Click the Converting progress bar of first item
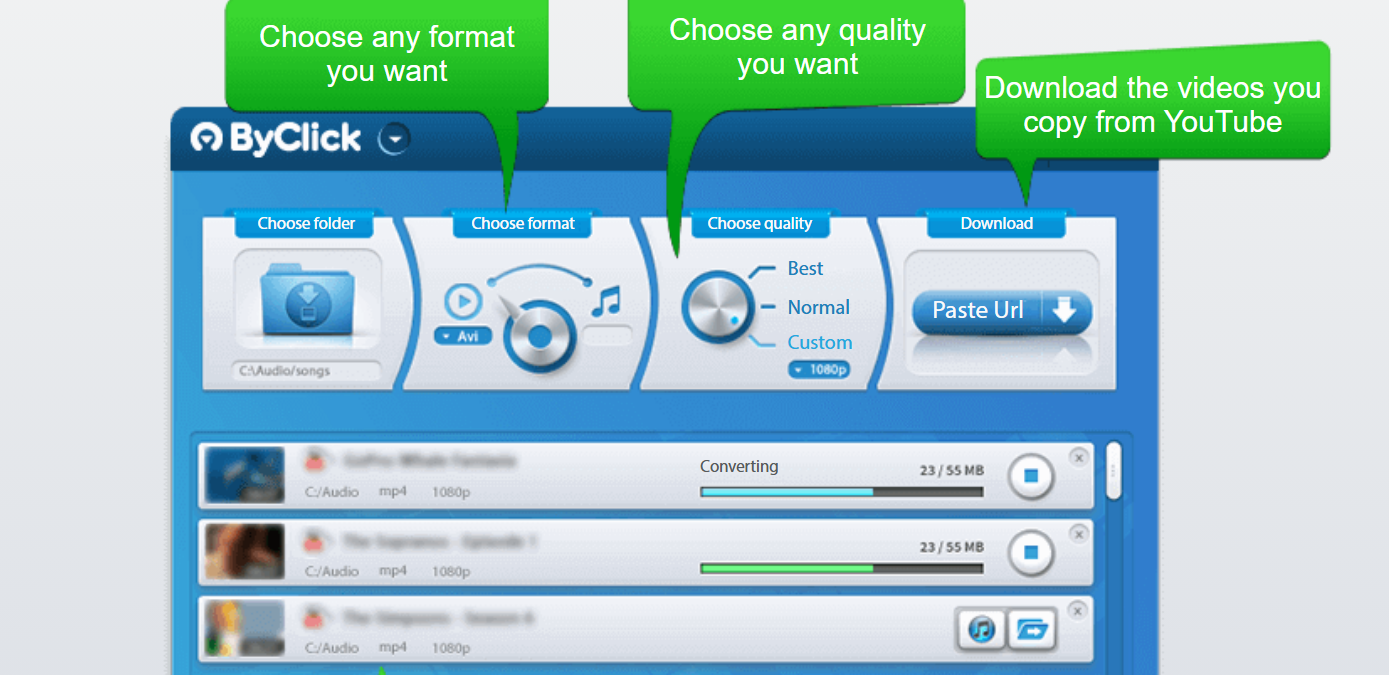Screen dimensions: 1389x675 pos(841,491)
